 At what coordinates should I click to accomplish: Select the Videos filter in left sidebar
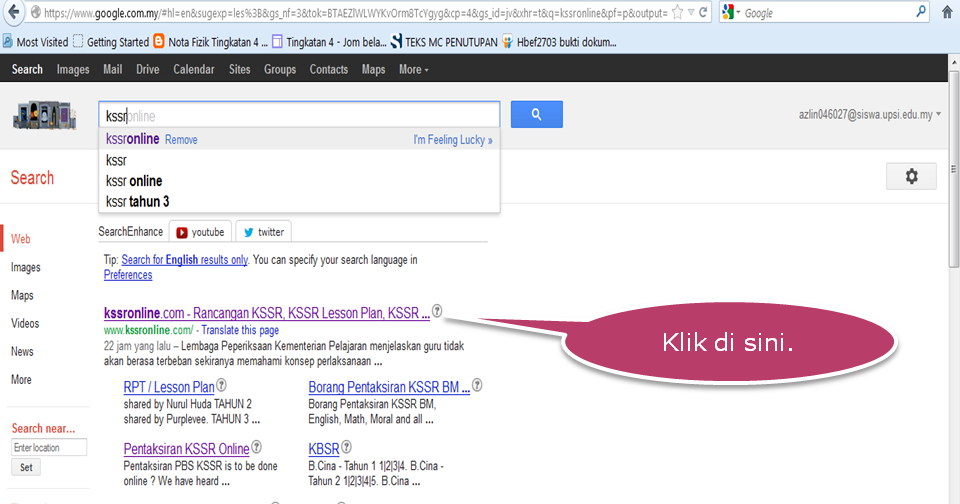coord(24,323)
